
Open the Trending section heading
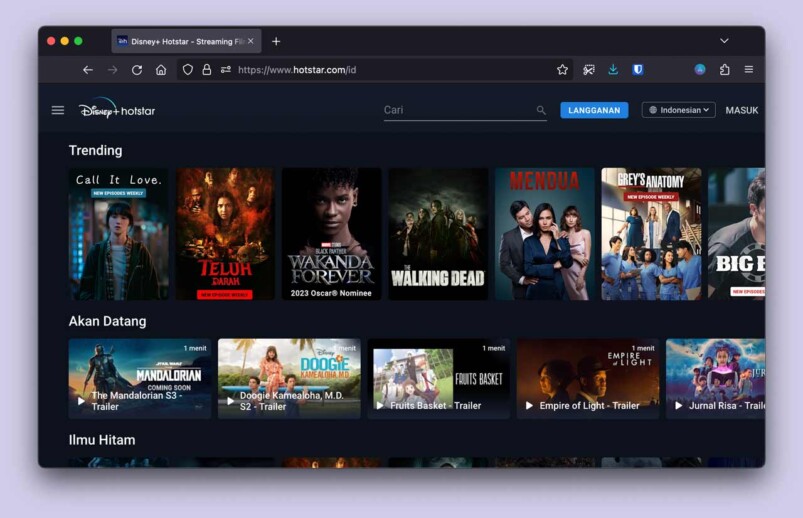[x=96, y=150]
